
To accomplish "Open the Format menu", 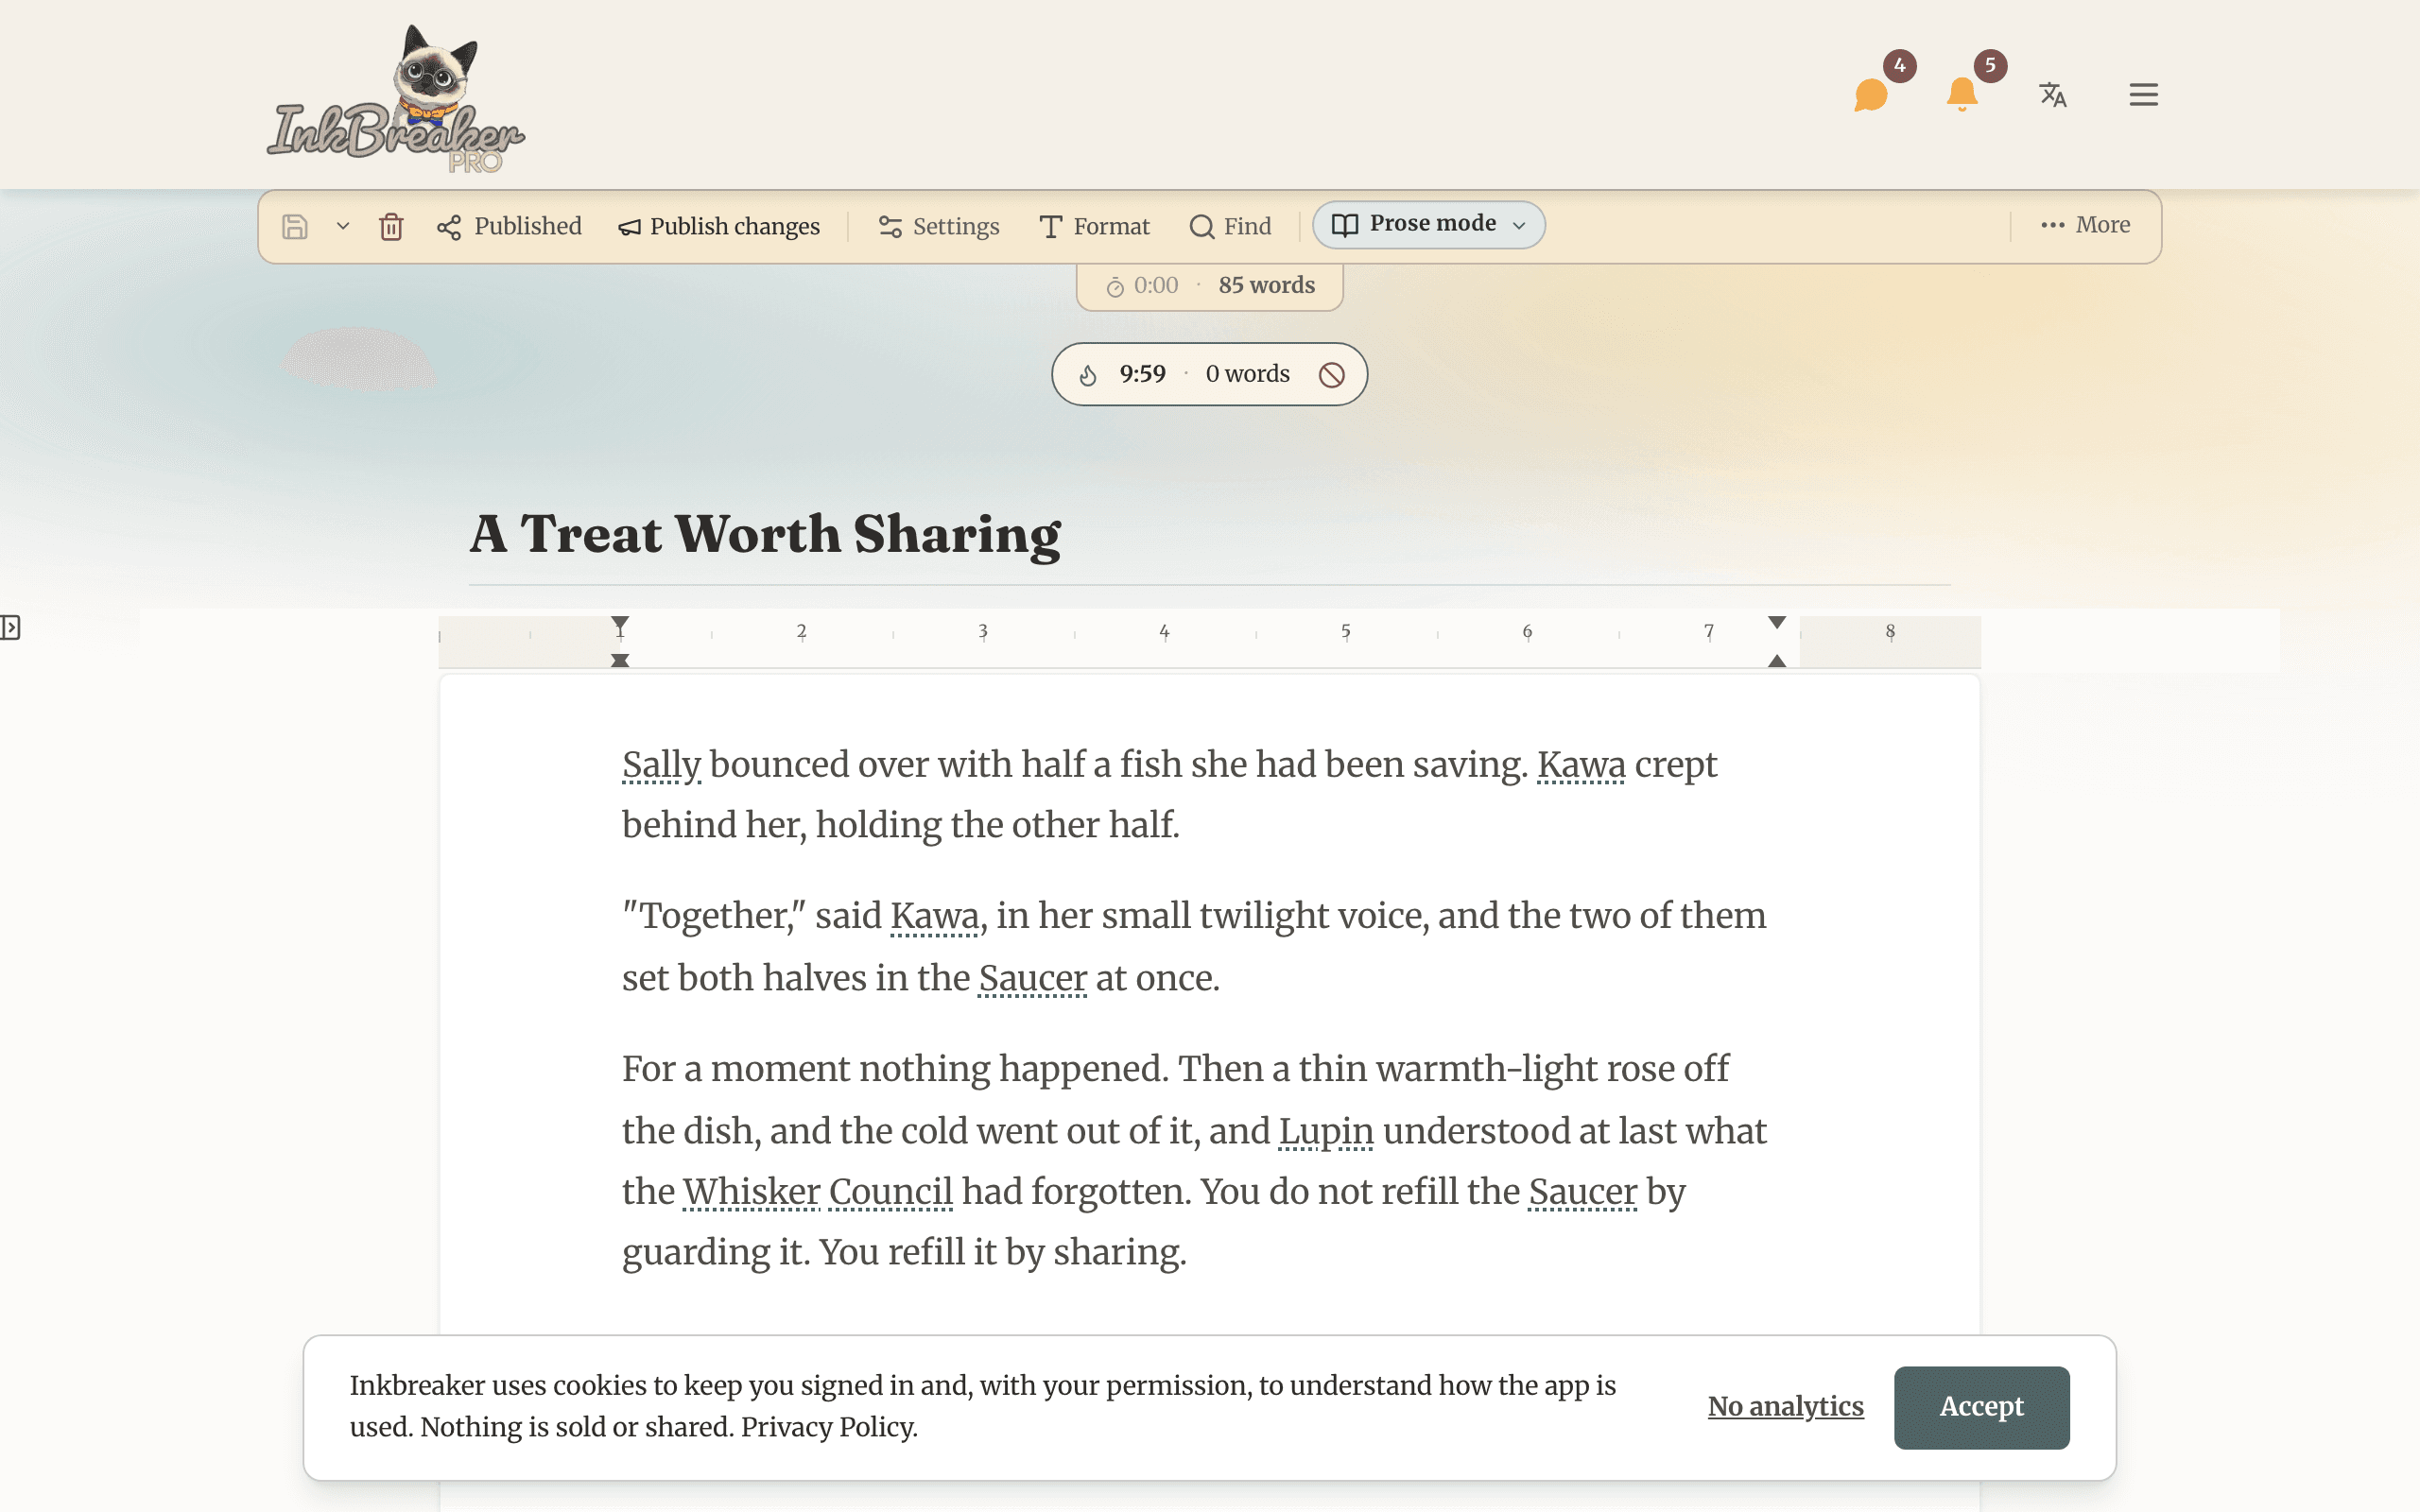I will pyautogui.click(x=1094, y=227).
